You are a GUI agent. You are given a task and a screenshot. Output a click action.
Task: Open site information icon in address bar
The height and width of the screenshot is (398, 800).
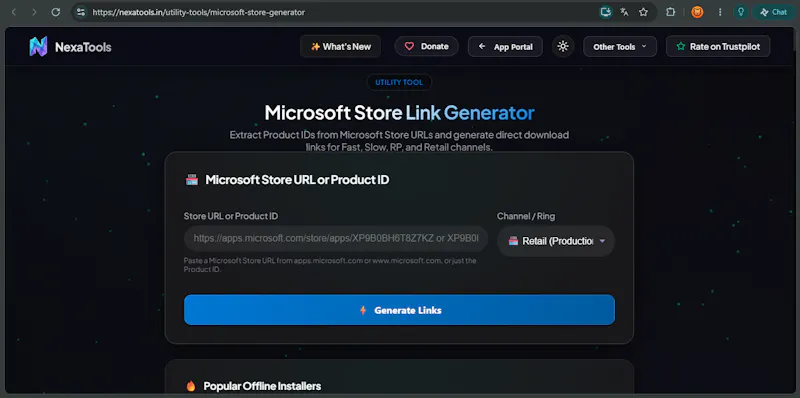(x=80, y=12)
